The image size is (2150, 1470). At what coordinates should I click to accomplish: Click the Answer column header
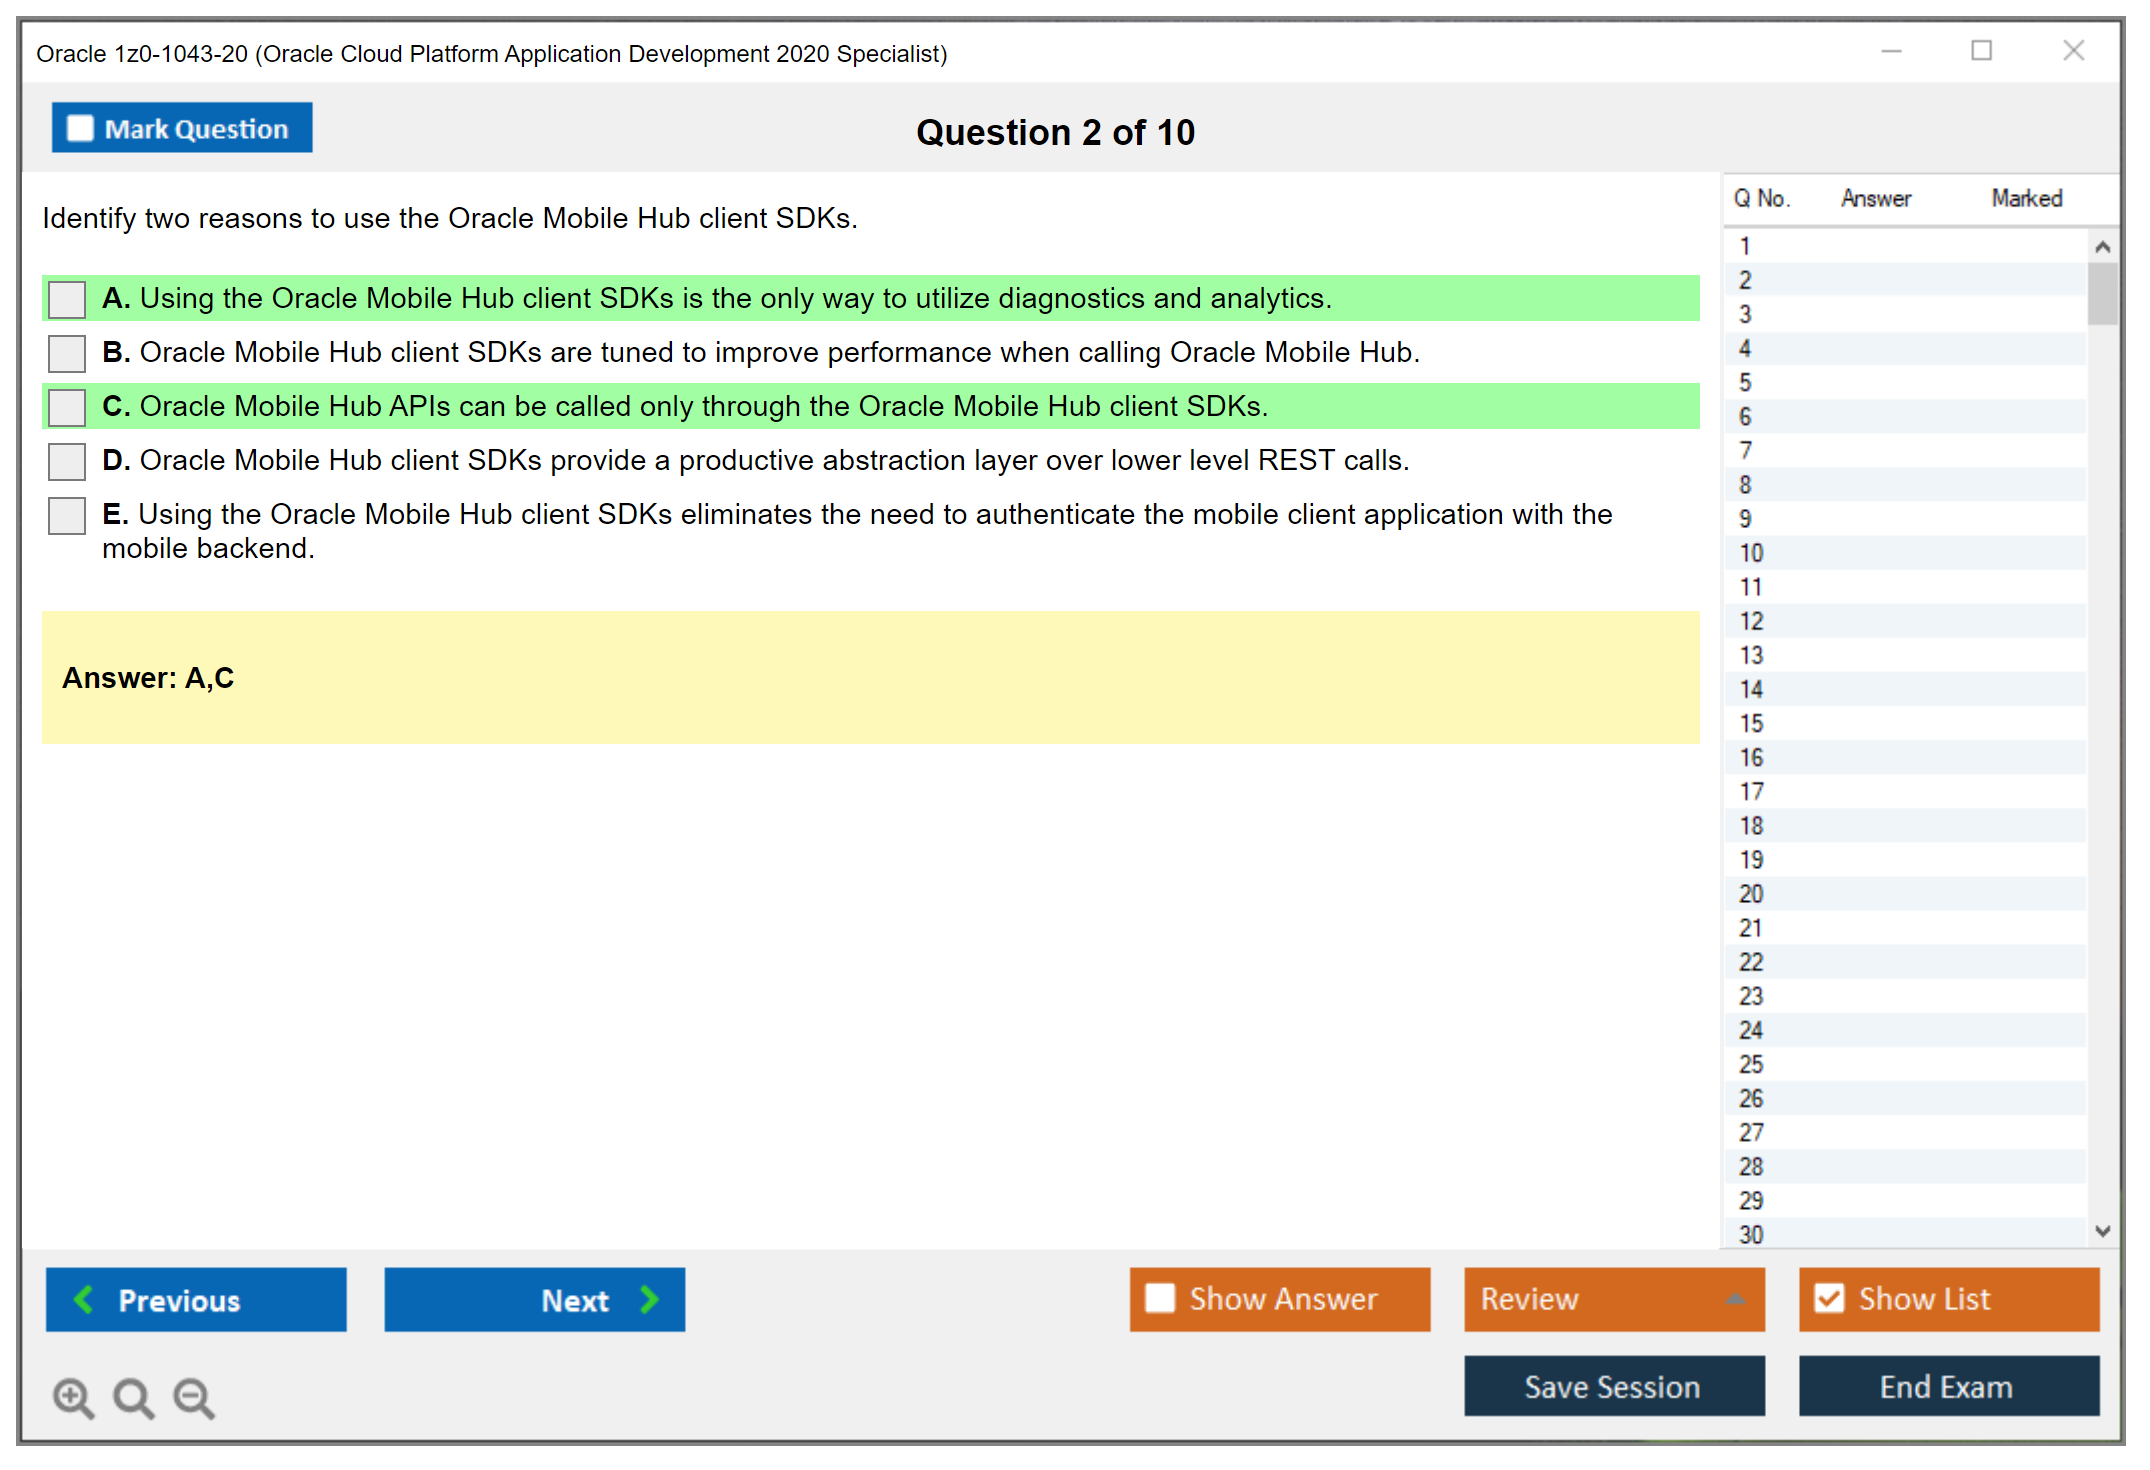pyautogui.click(x=1875, y=198)
